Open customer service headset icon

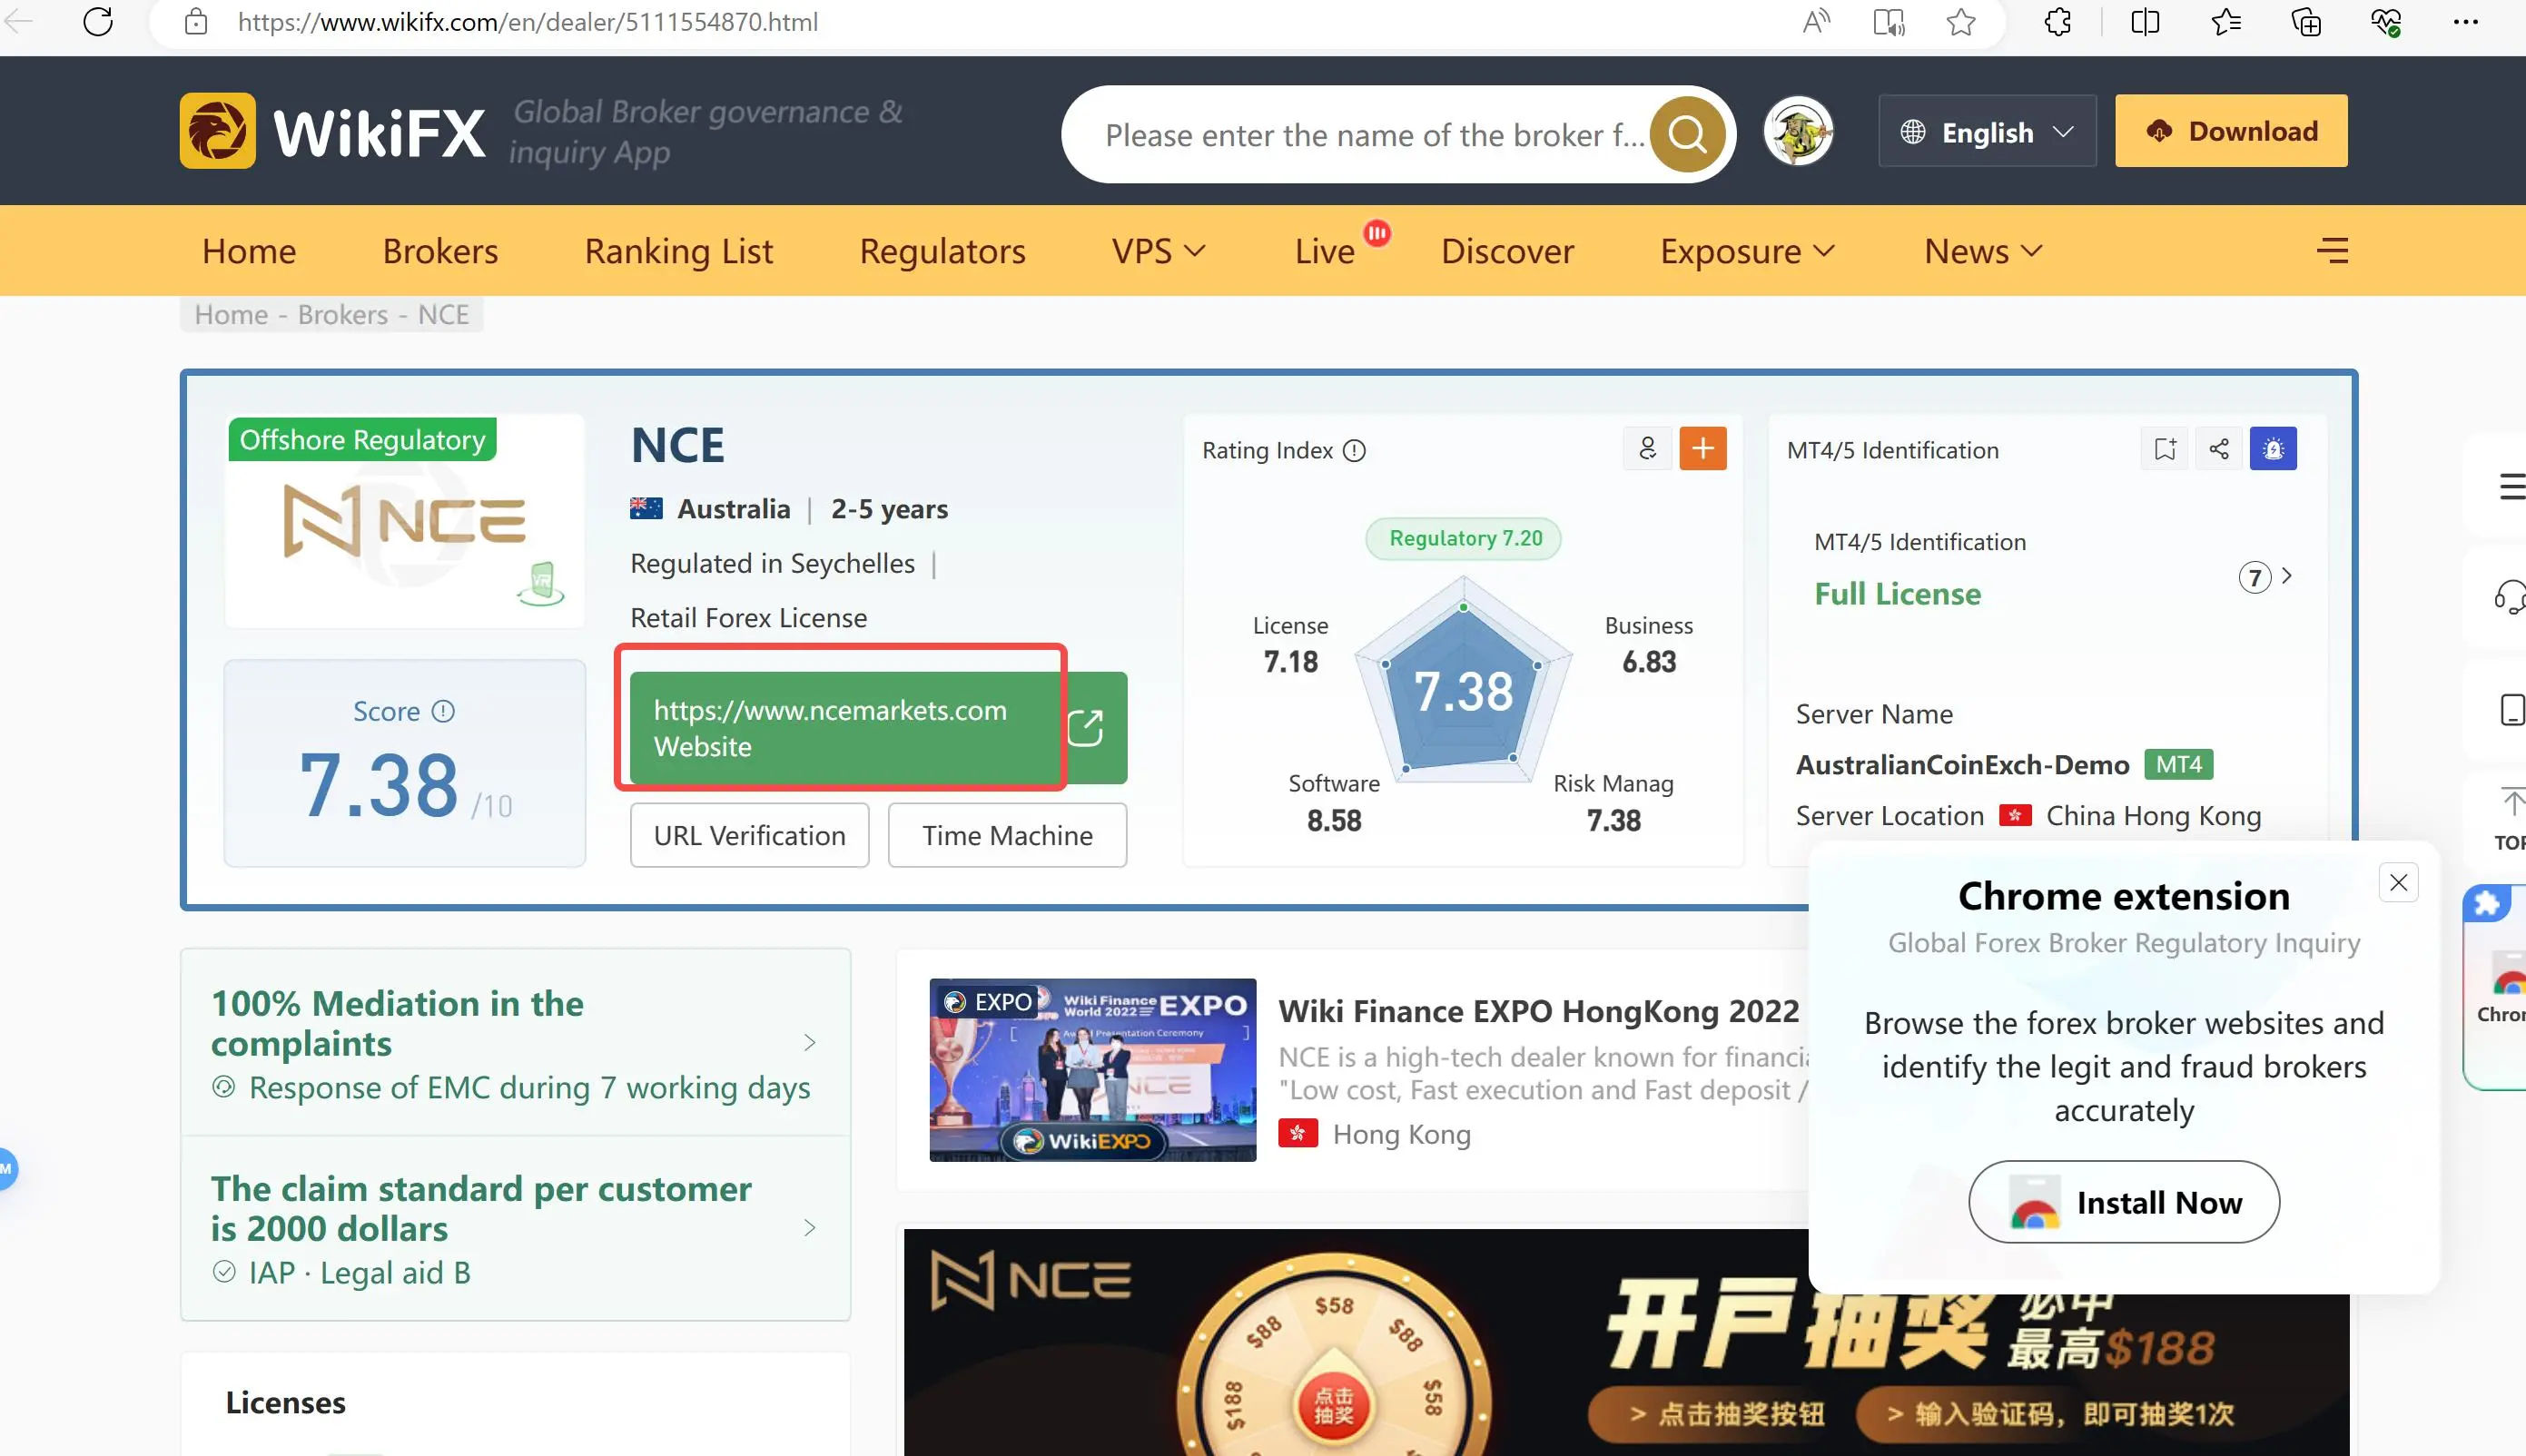point(2509,597)
